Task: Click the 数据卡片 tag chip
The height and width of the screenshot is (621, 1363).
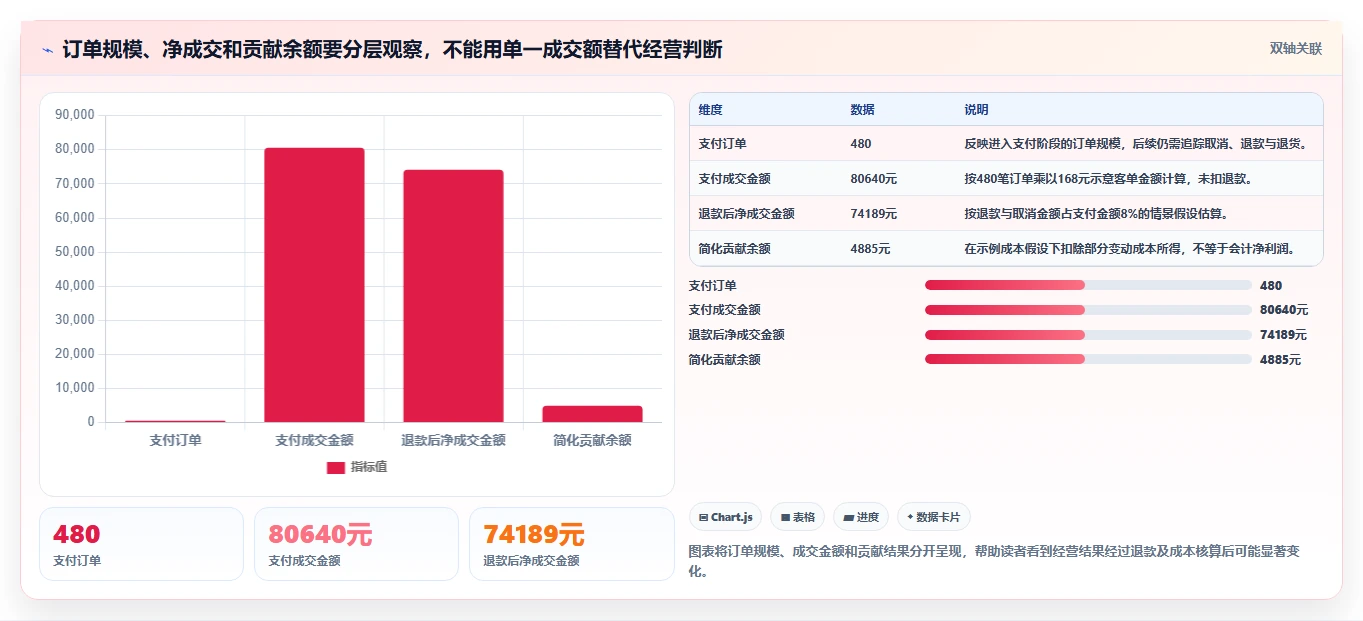Action: coord(933,517)
